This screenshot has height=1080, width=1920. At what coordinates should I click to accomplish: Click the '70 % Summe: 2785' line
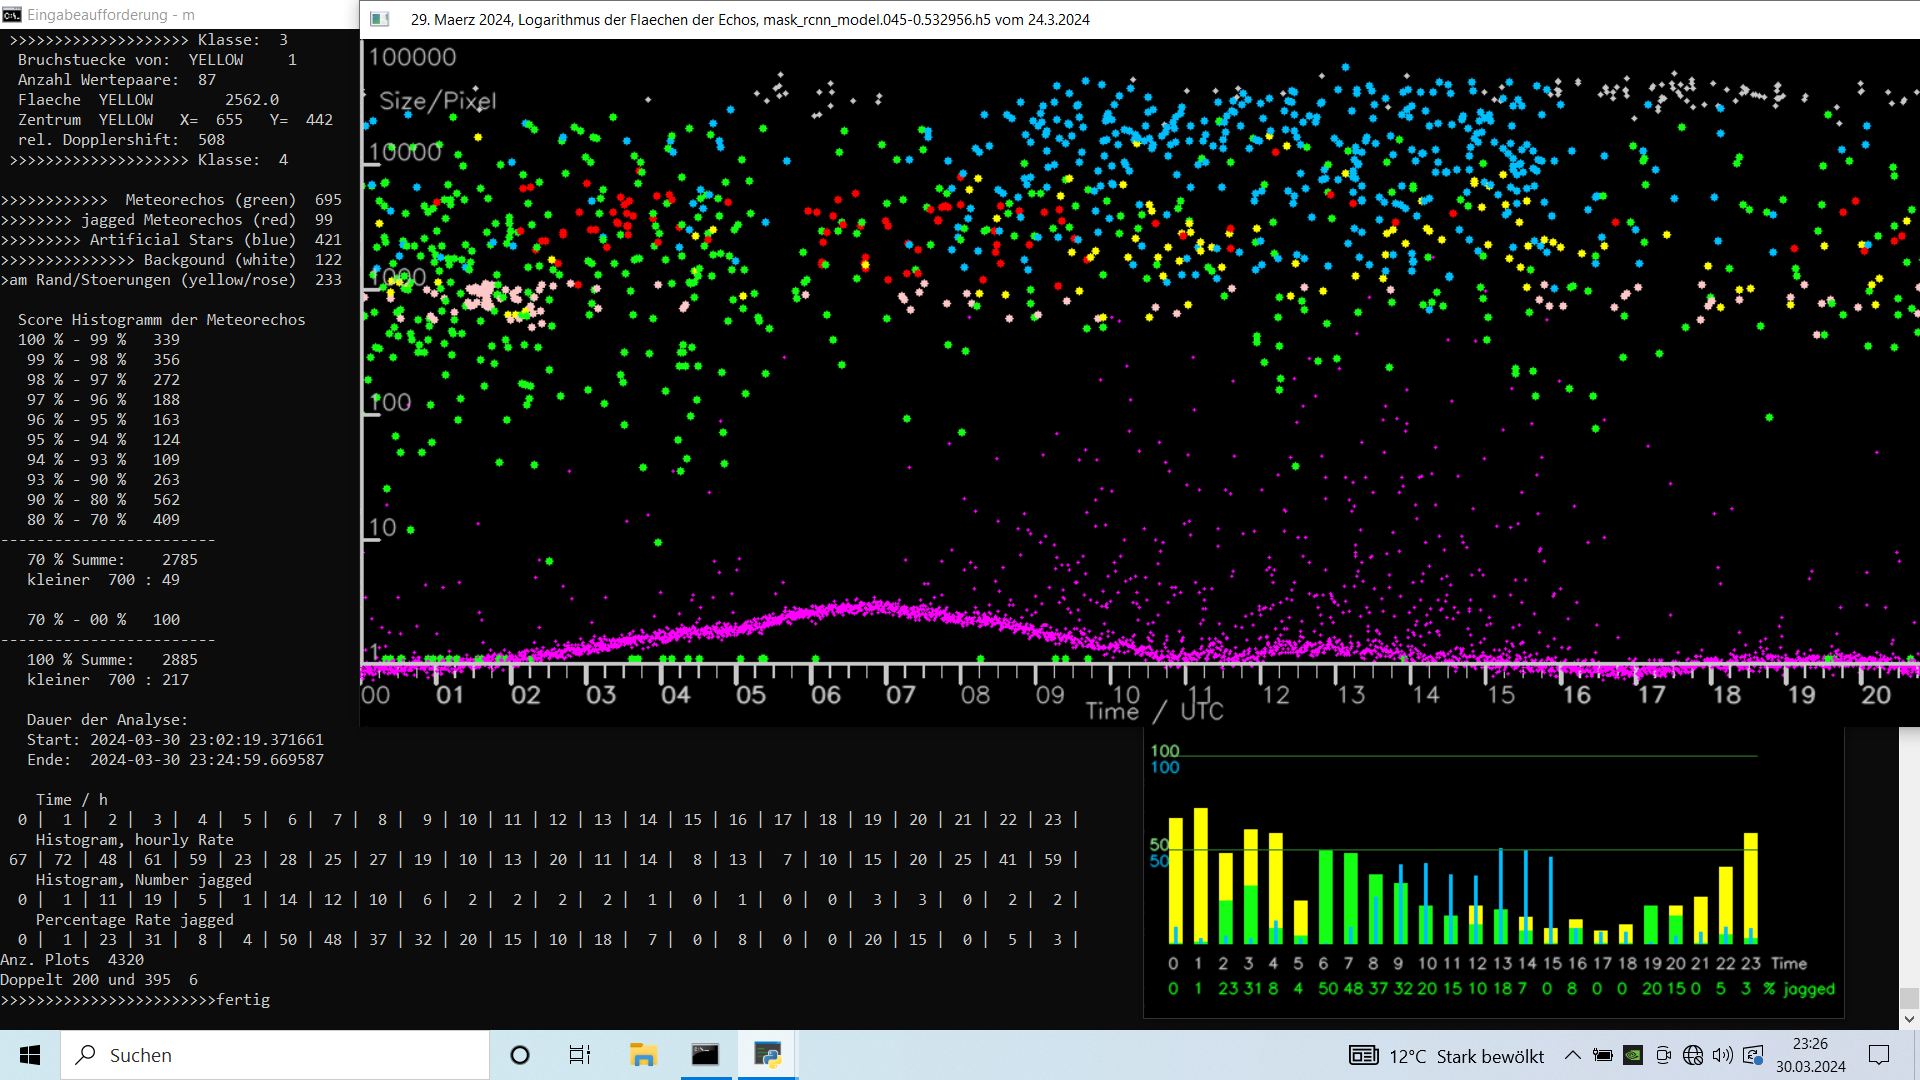point(112,560)
